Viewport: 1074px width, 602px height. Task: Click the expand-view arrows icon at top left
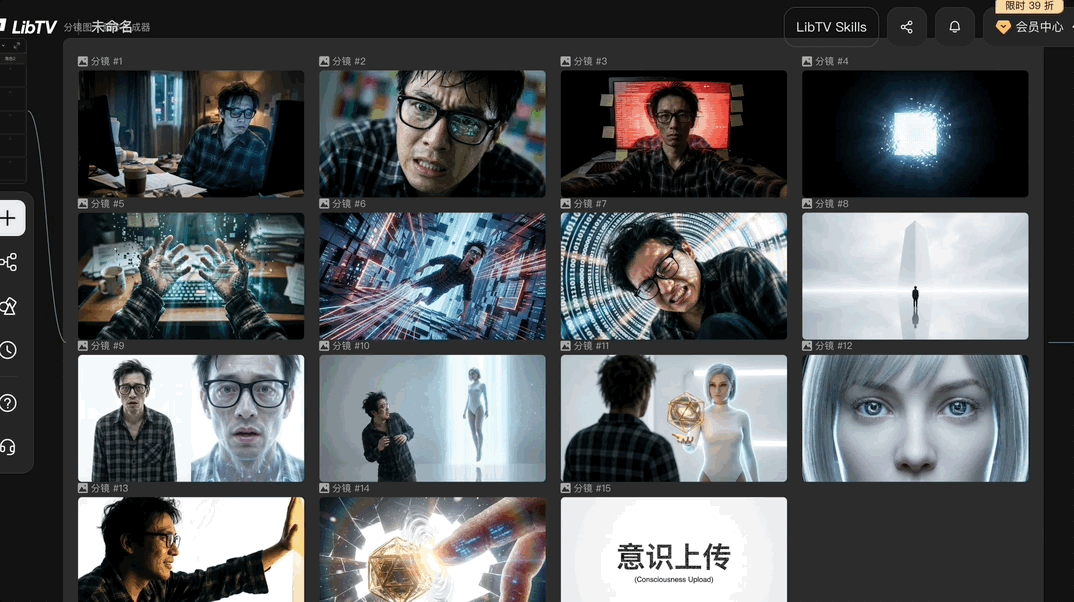[17, 45]
